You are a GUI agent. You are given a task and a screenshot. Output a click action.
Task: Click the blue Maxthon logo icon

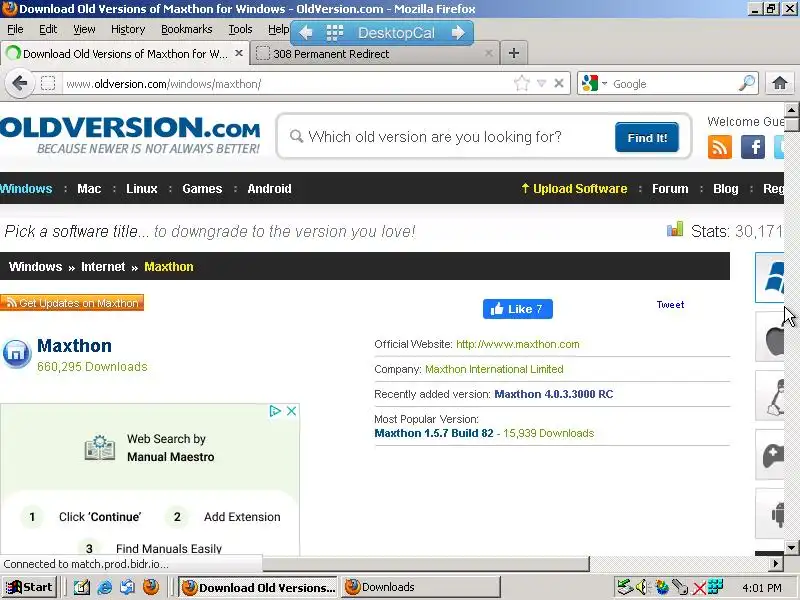17,353
